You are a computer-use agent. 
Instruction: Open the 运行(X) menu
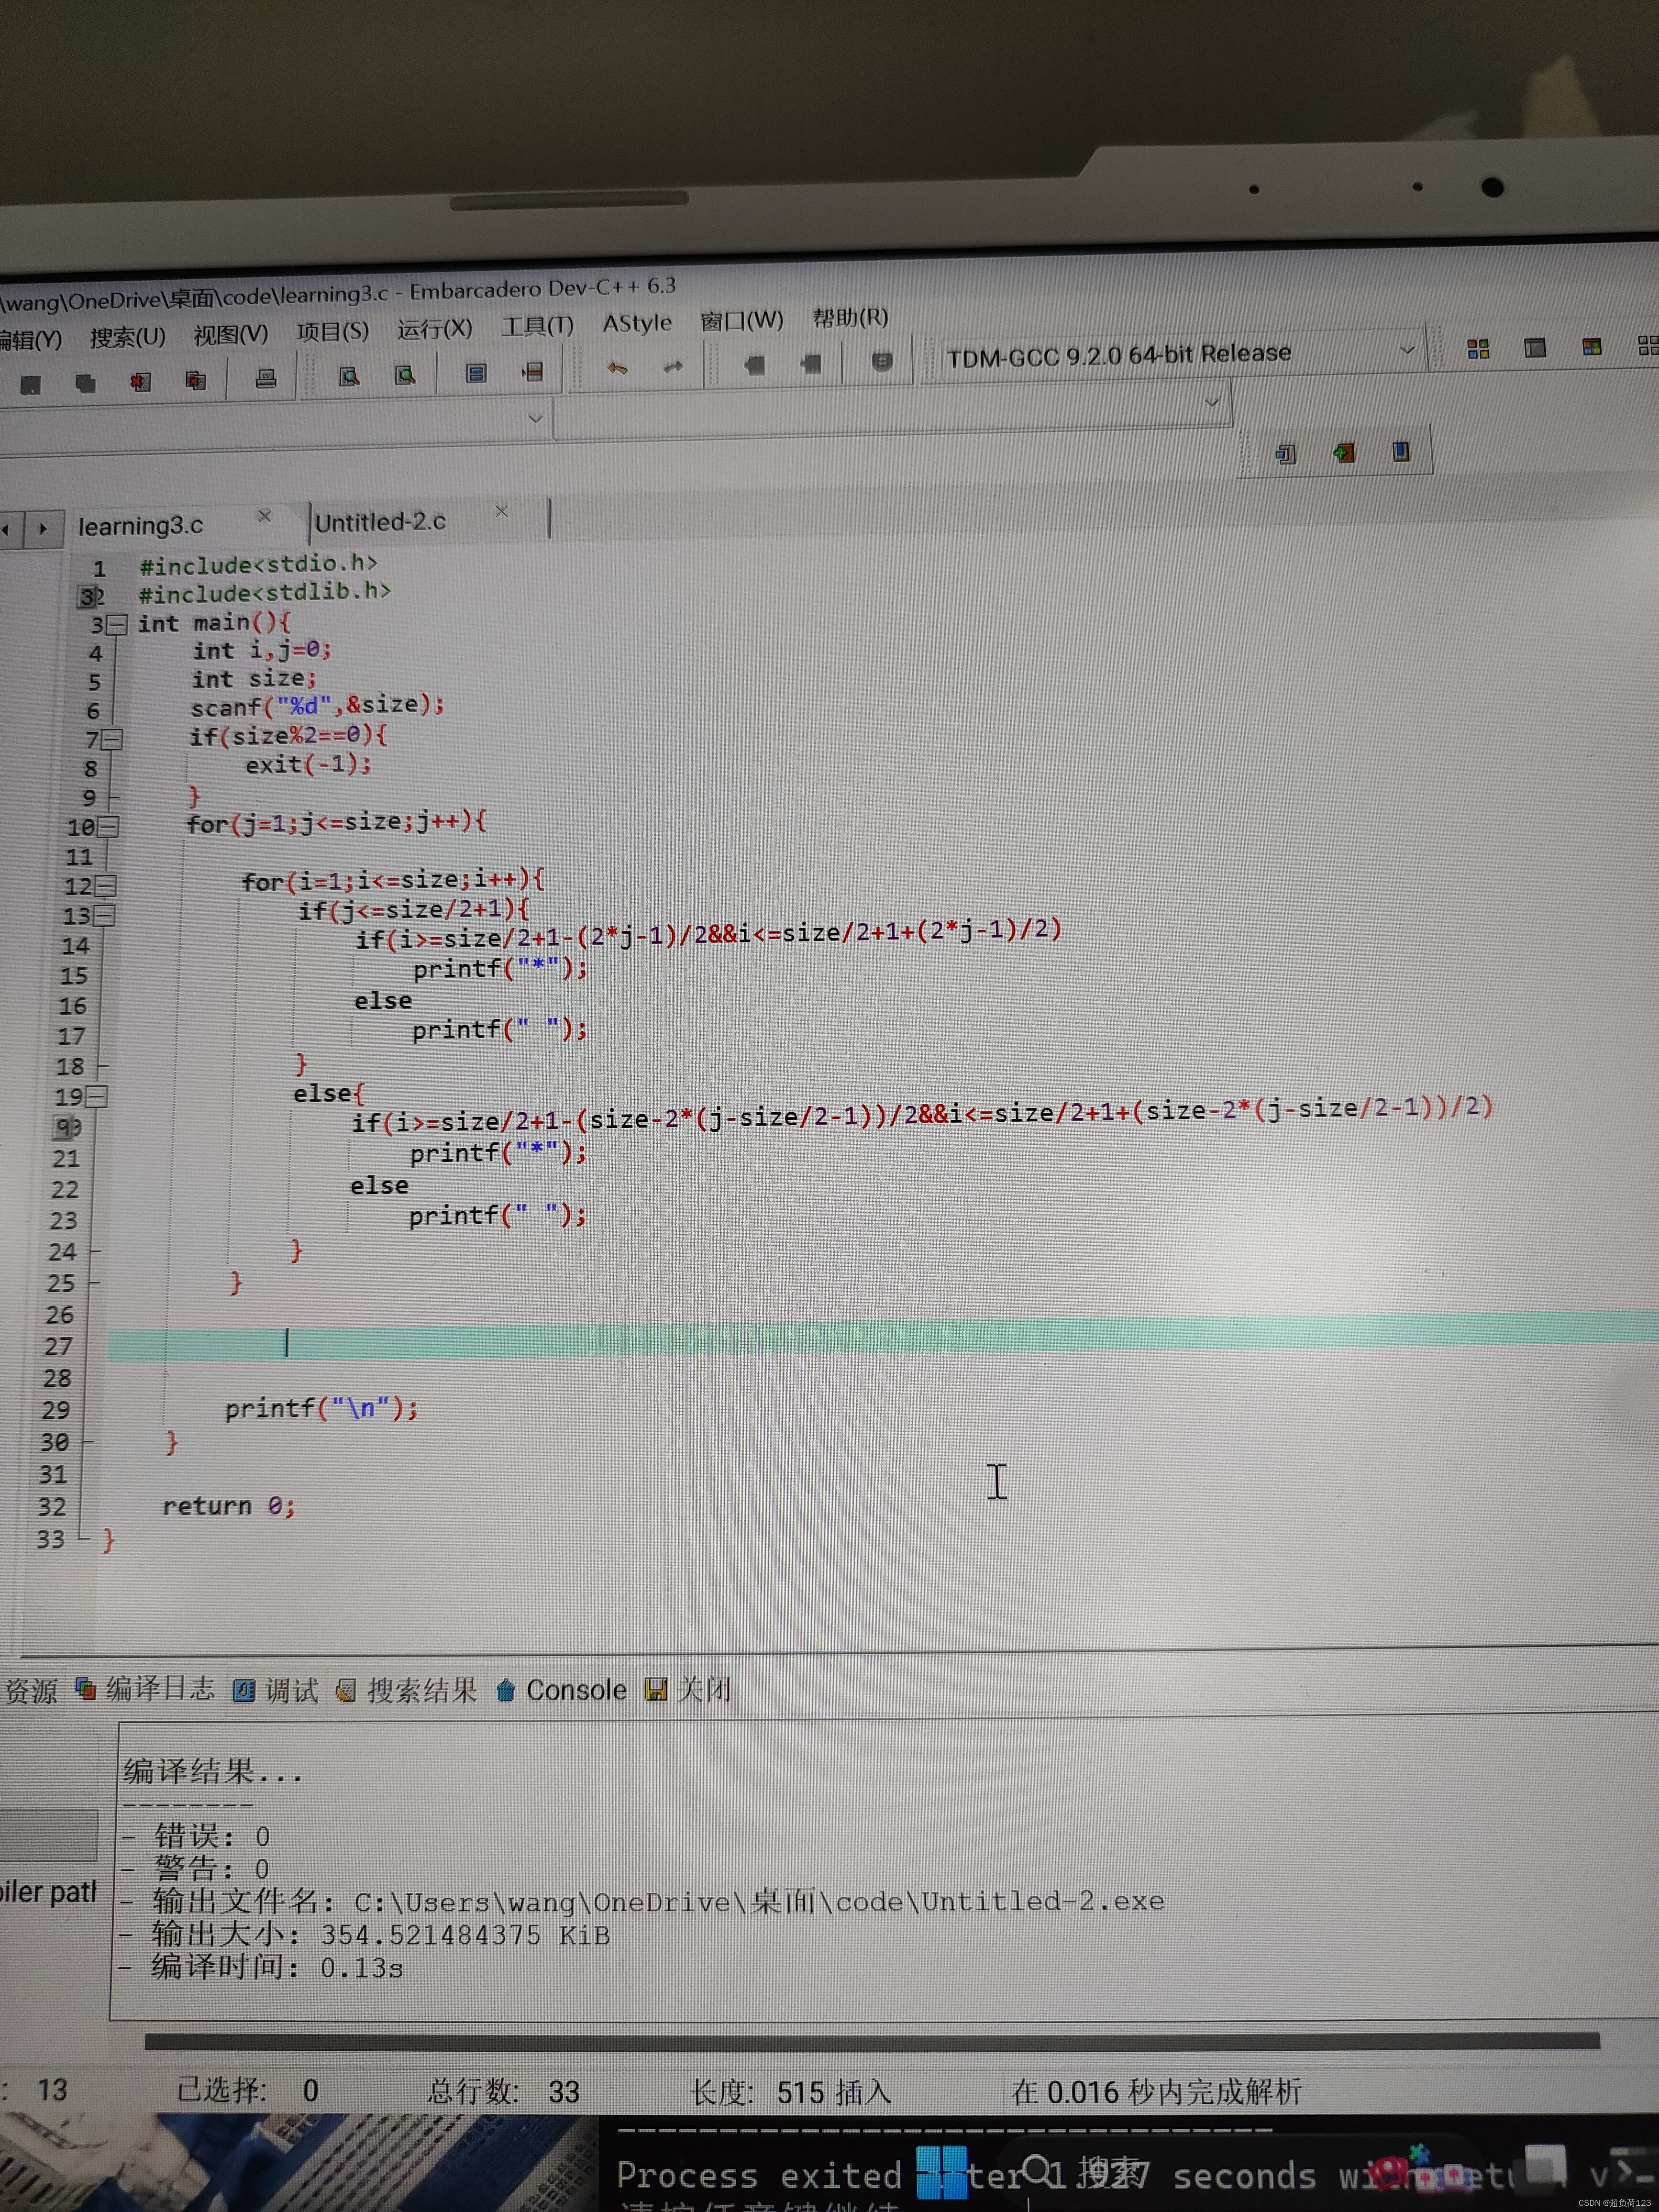click(434, 329)
